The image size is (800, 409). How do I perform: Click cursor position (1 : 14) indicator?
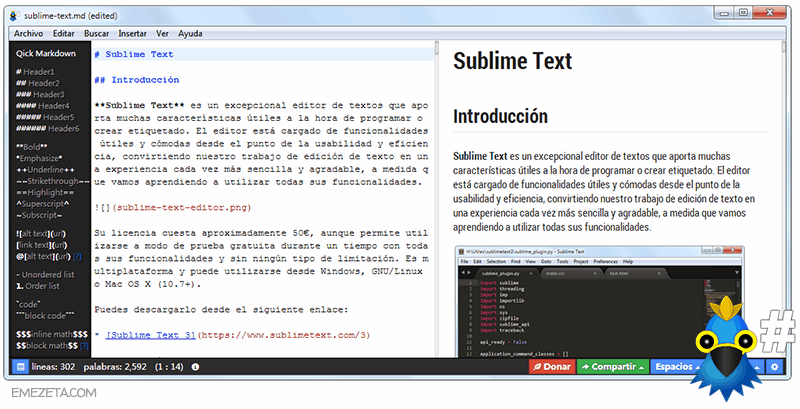[x=168, y=367]
